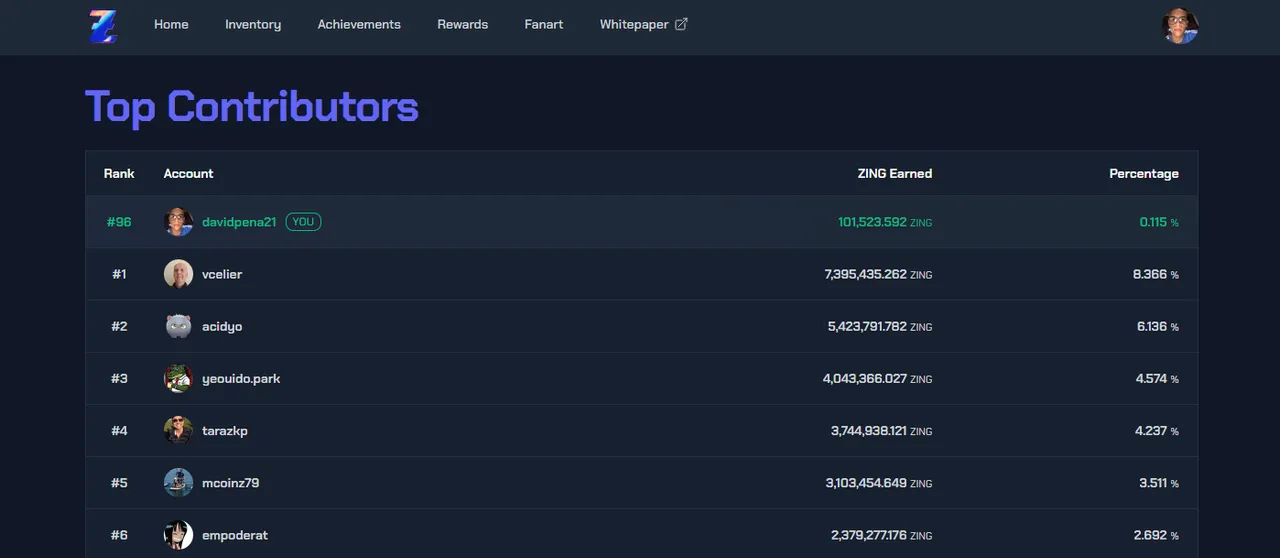Viewport: 1280px width, 558px height.
Task: Click the Z logo in the navbar
Action: [103, 26]
